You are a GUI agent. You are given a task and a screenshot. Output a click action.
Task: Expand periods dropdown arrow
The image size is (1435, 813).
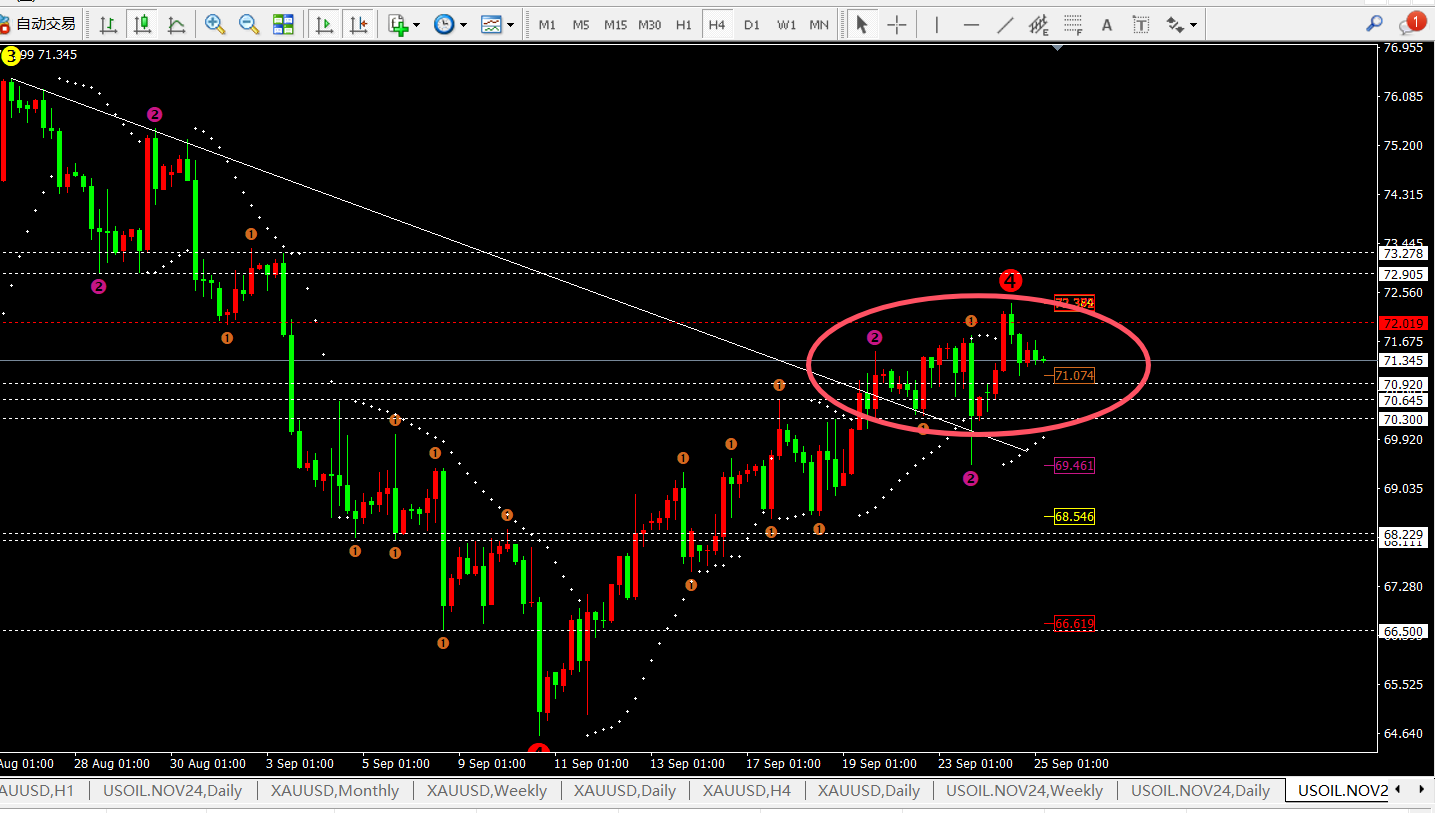(x=464, y=25)
